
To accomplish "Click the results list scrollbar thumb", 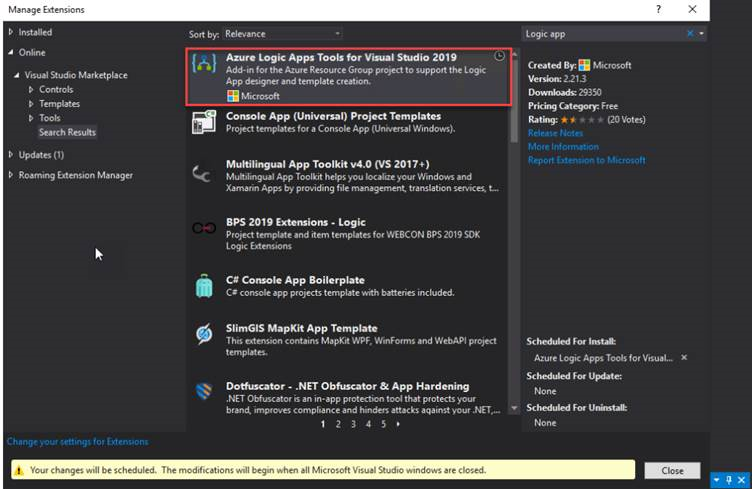I will 514,101.
